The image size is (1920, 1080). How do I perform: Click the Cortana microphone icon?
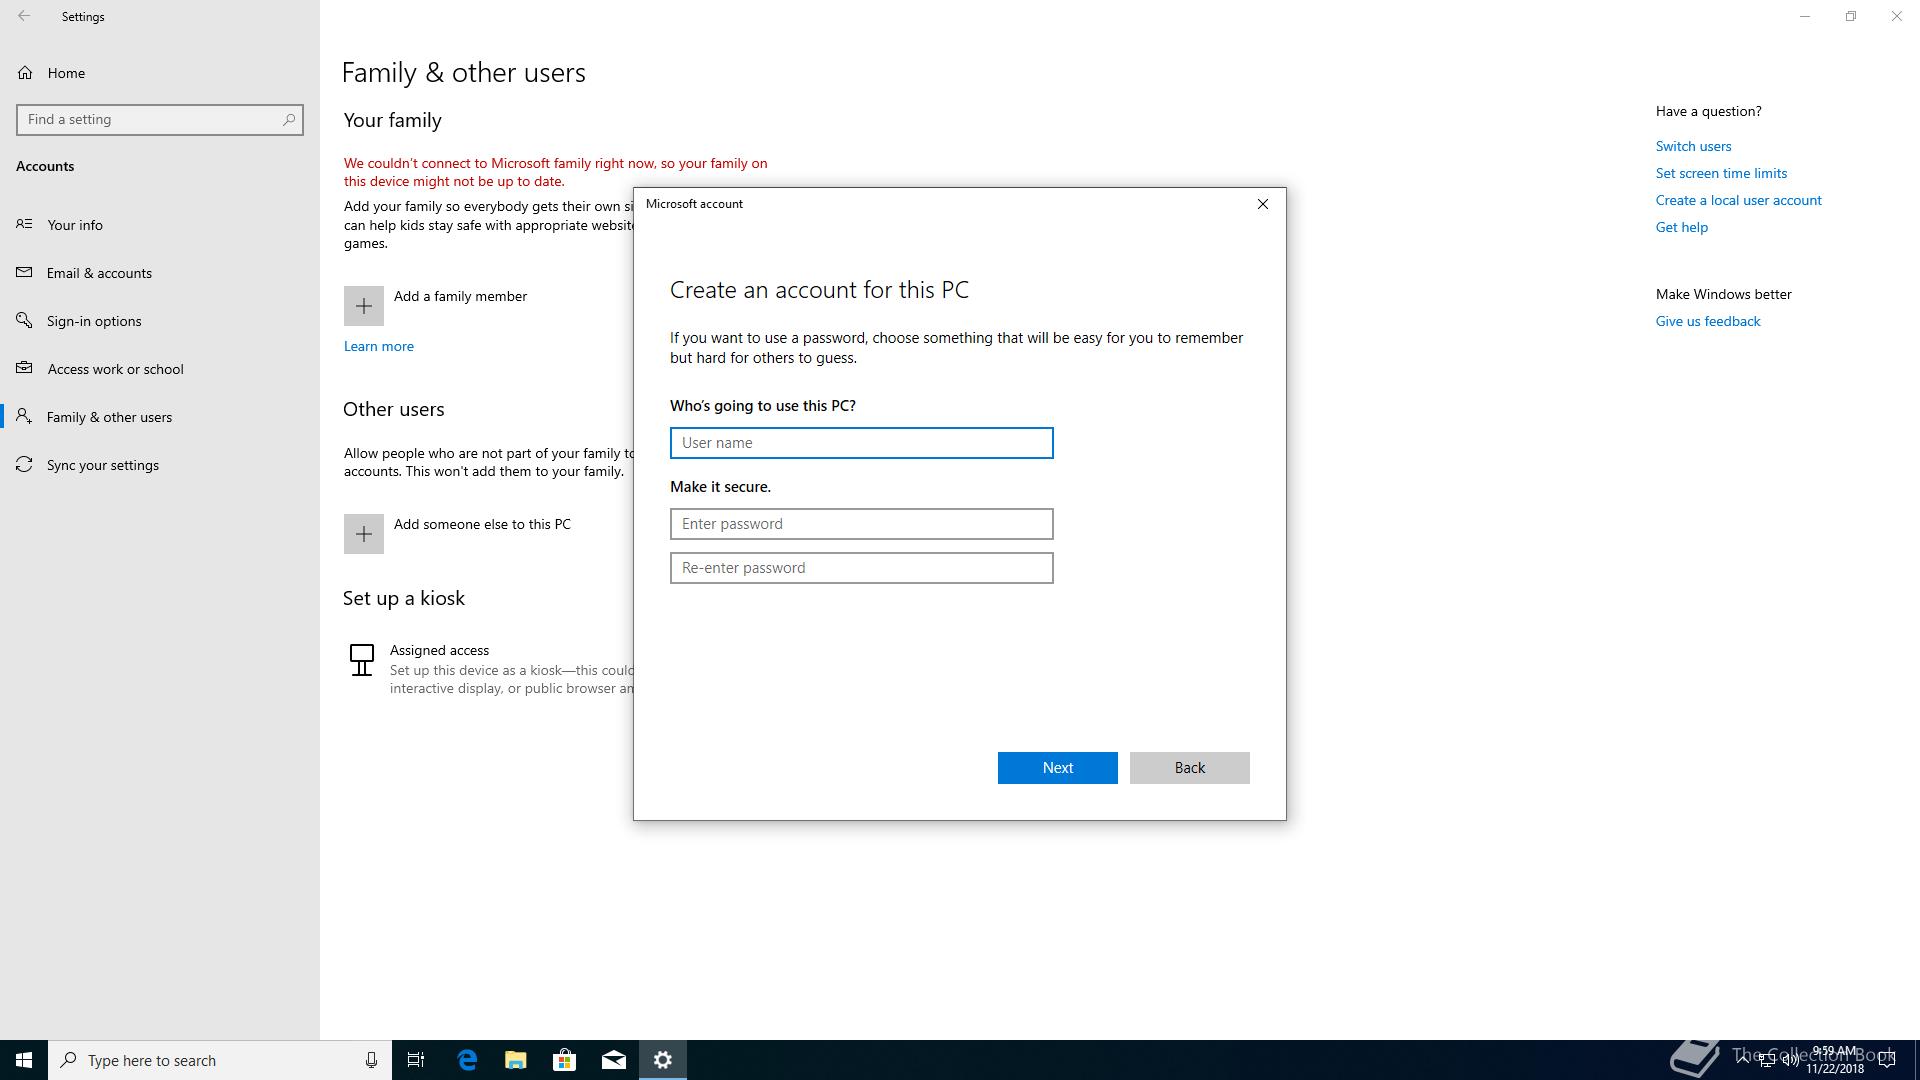371,1060
